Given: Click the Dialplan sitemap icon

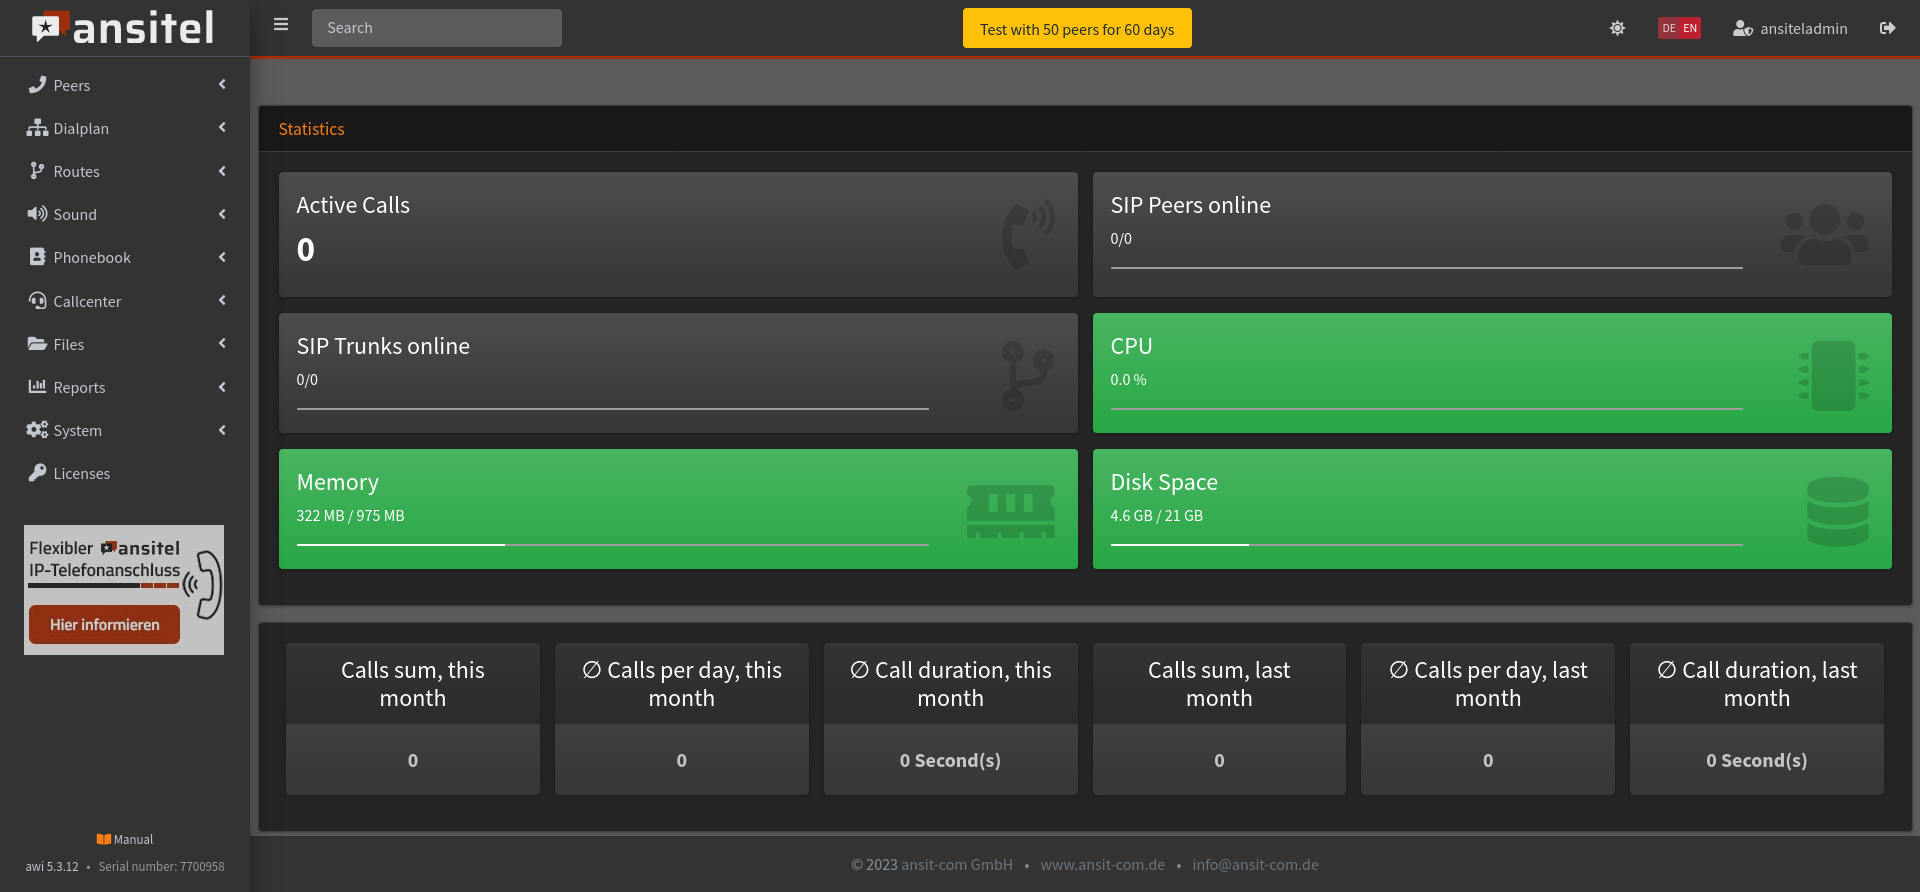Looking at the screenshot, I should [x=37, y=128].
